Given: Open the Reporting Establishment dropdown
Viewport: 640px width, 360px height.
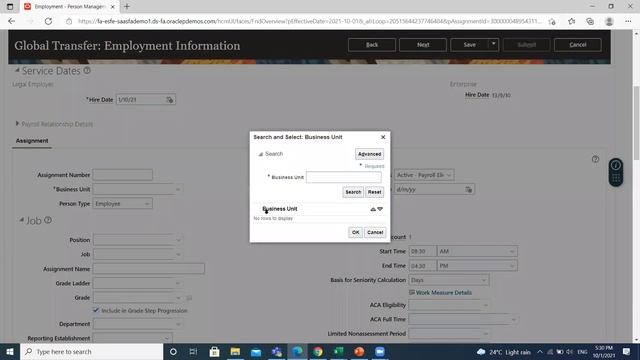Looking at the screenshot, I should pyautogui.click(x=167, y=338).
